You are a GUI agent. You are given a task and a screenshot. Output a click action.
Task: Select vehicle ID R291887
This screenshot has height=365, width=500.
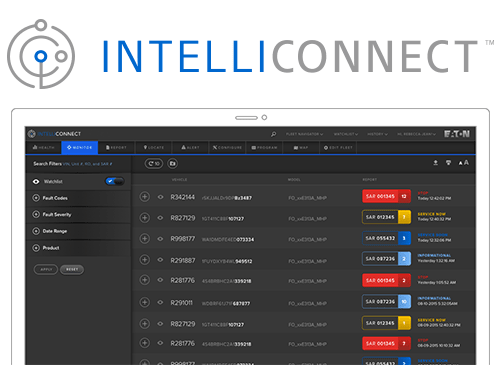point(183,260)
